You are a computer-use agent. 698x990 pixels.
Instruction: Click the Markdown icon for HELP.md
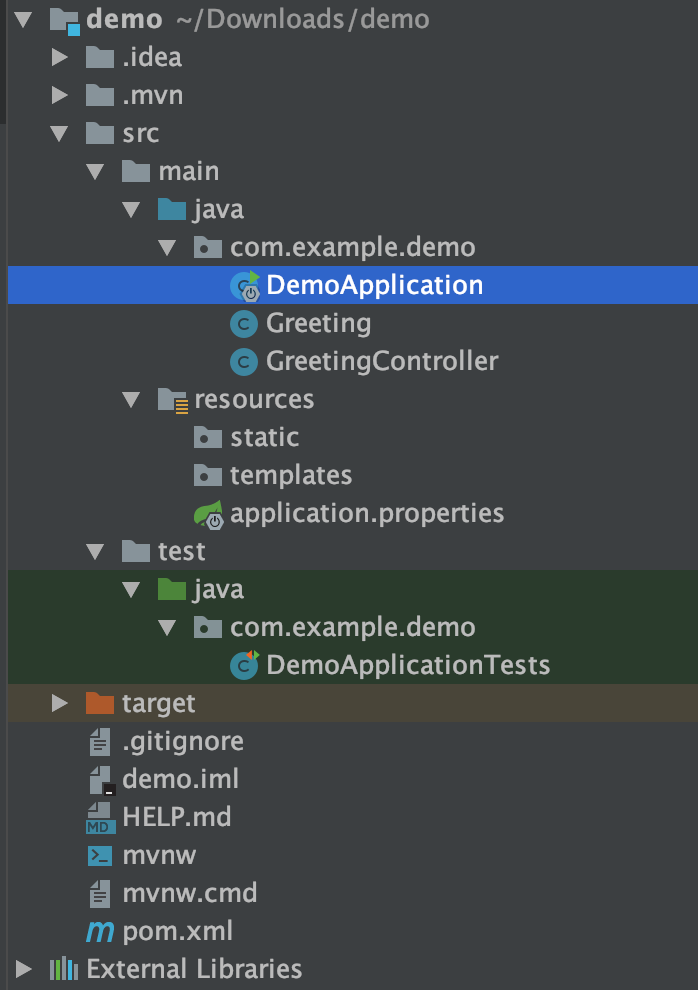100,818
